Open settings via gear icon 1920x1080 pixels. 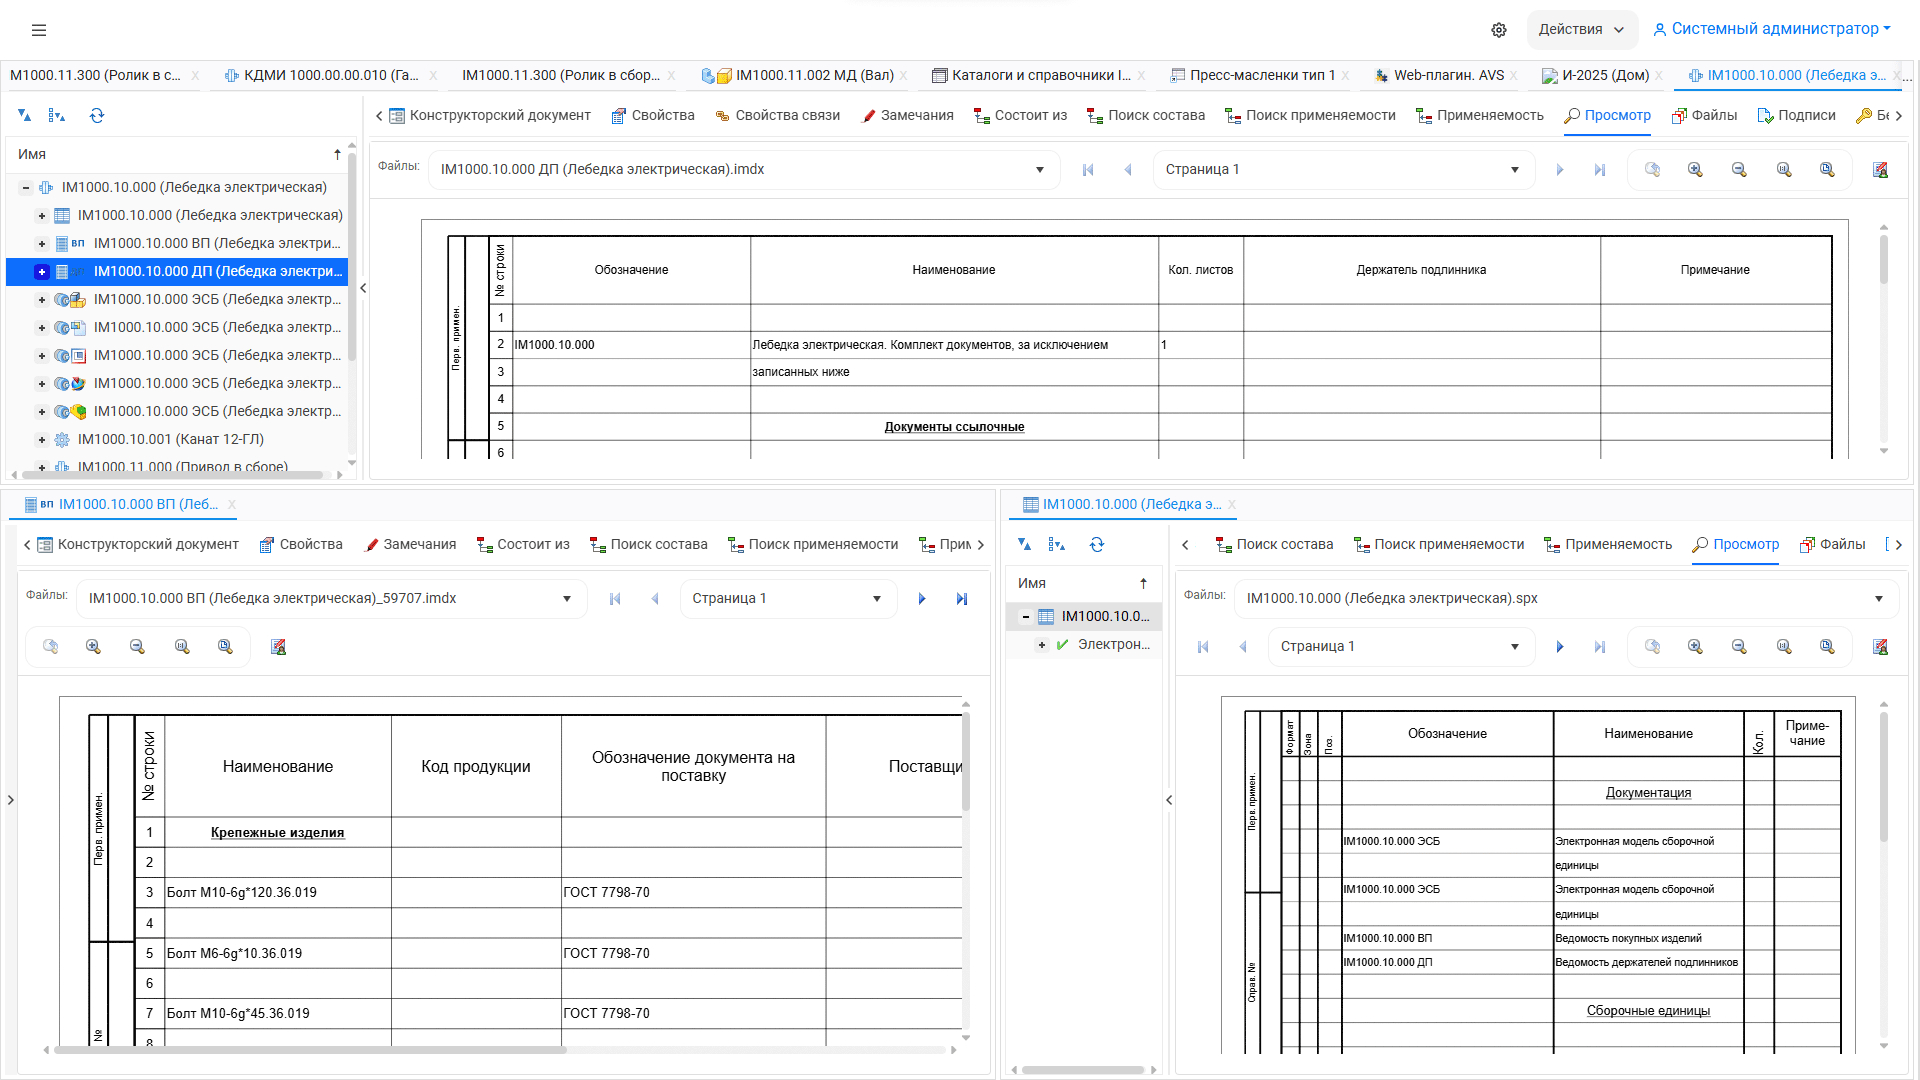(1498, 30)
